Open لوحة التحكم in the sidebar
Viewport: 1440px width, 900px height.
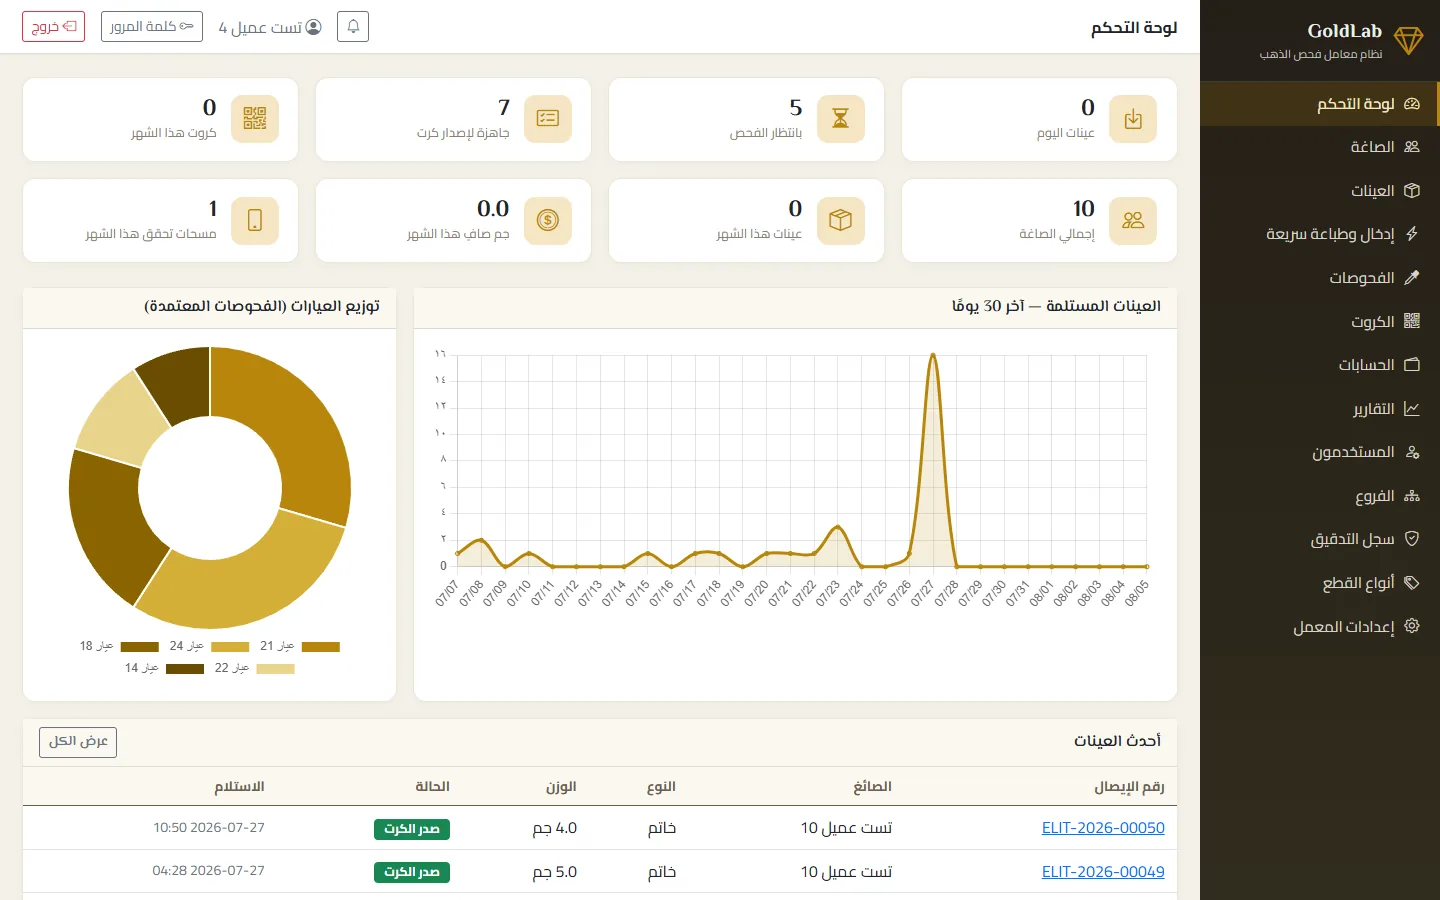point(1320,104)
